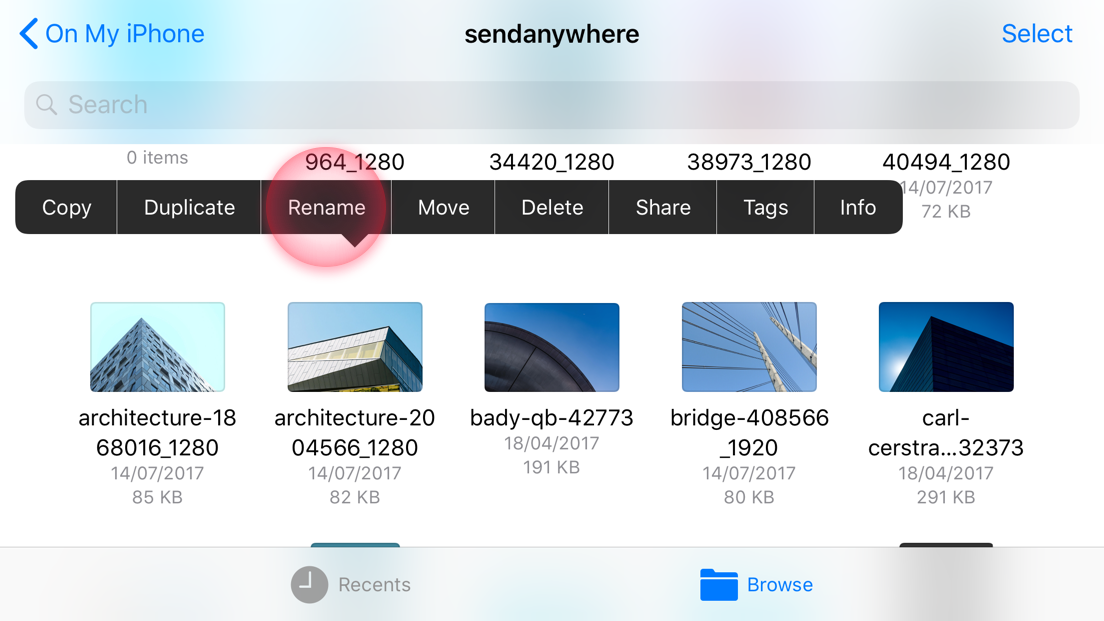Select file name 40494_1280

pyautogui.click(x=946, y=162)
